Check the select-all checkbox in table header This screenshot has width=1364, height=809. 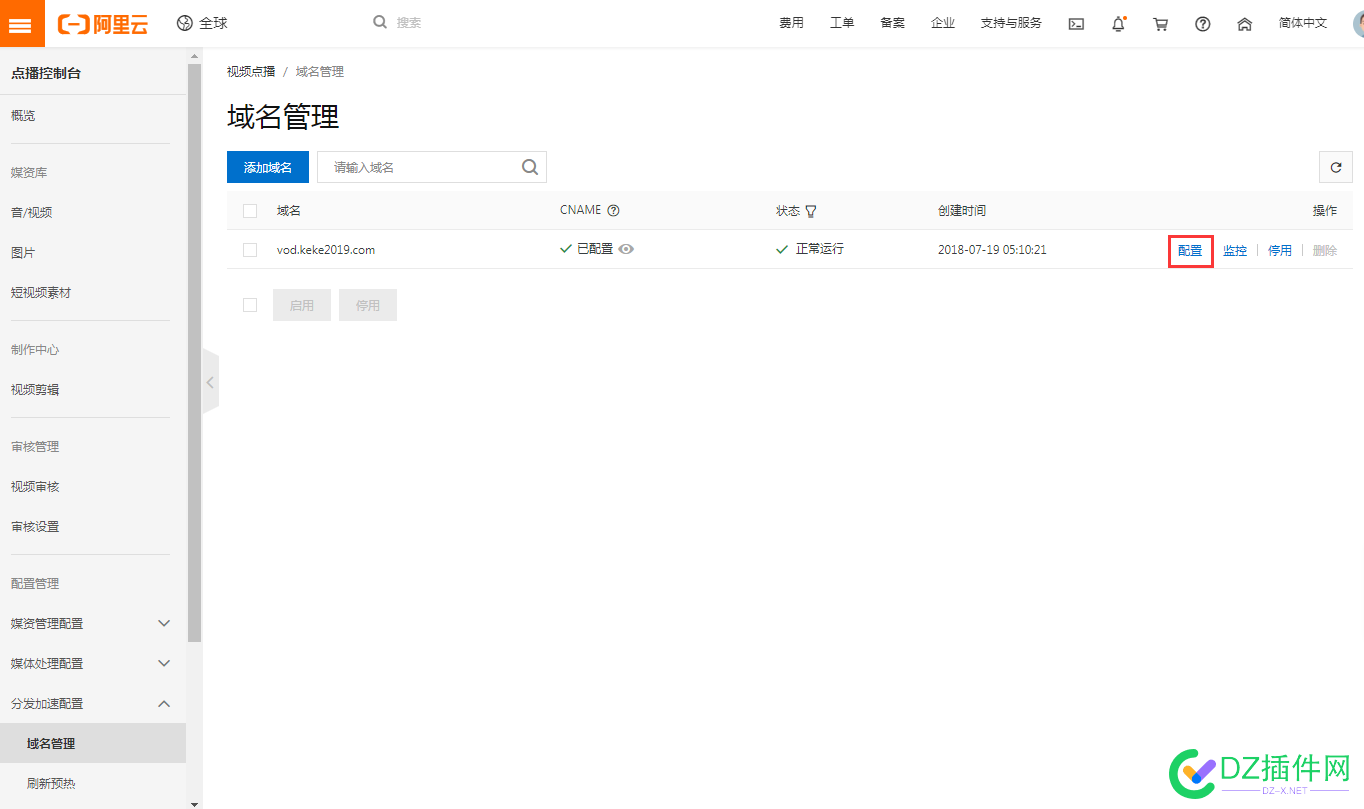(x=250, y=210)
